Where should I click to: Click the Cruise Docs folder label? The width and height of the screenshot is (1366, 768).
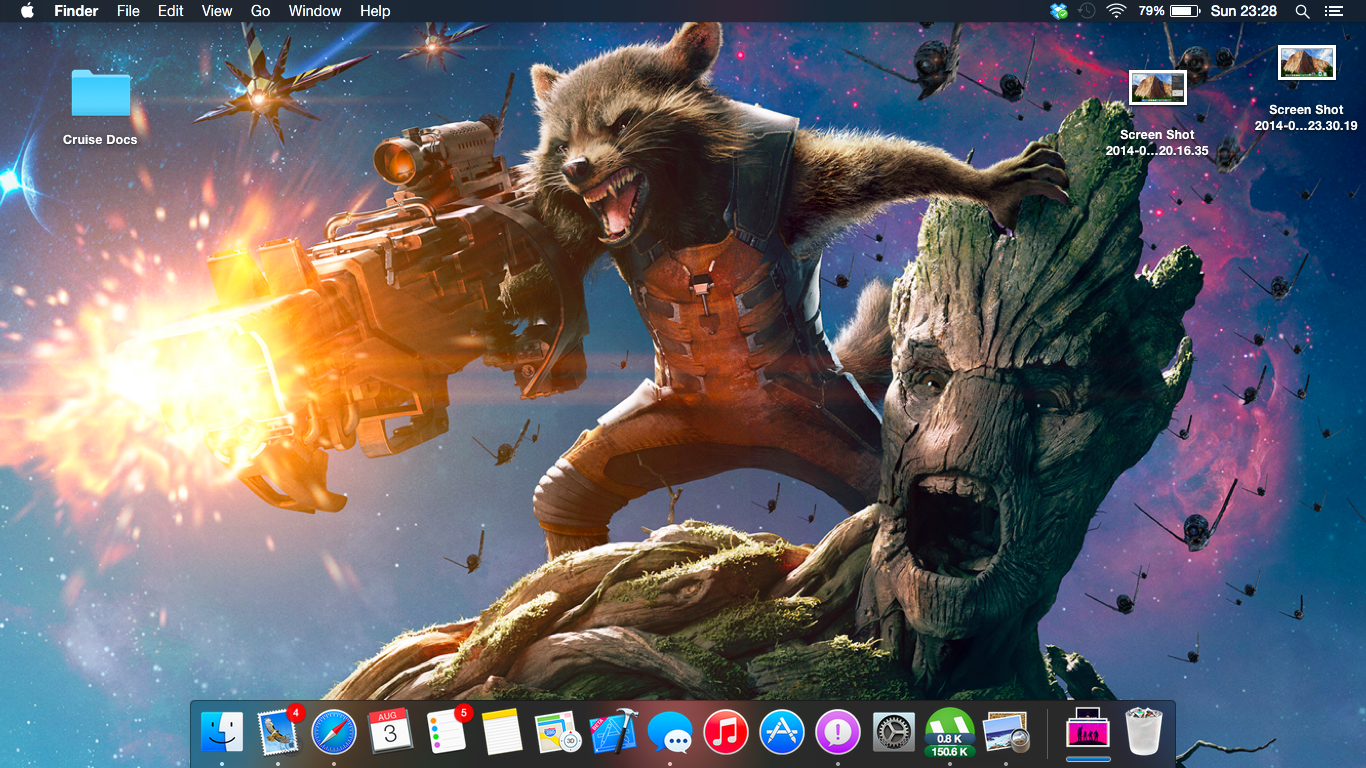100,140
